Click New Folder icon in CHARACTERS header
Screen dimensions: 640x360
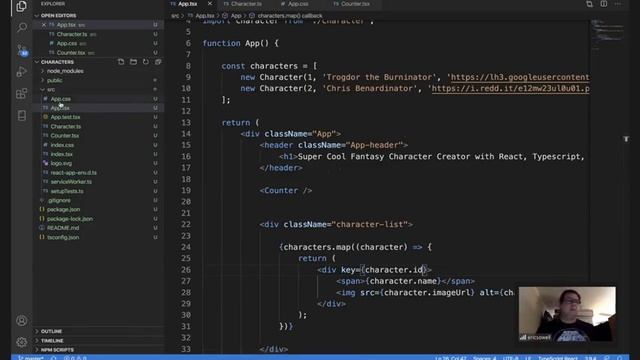[133, 62]
